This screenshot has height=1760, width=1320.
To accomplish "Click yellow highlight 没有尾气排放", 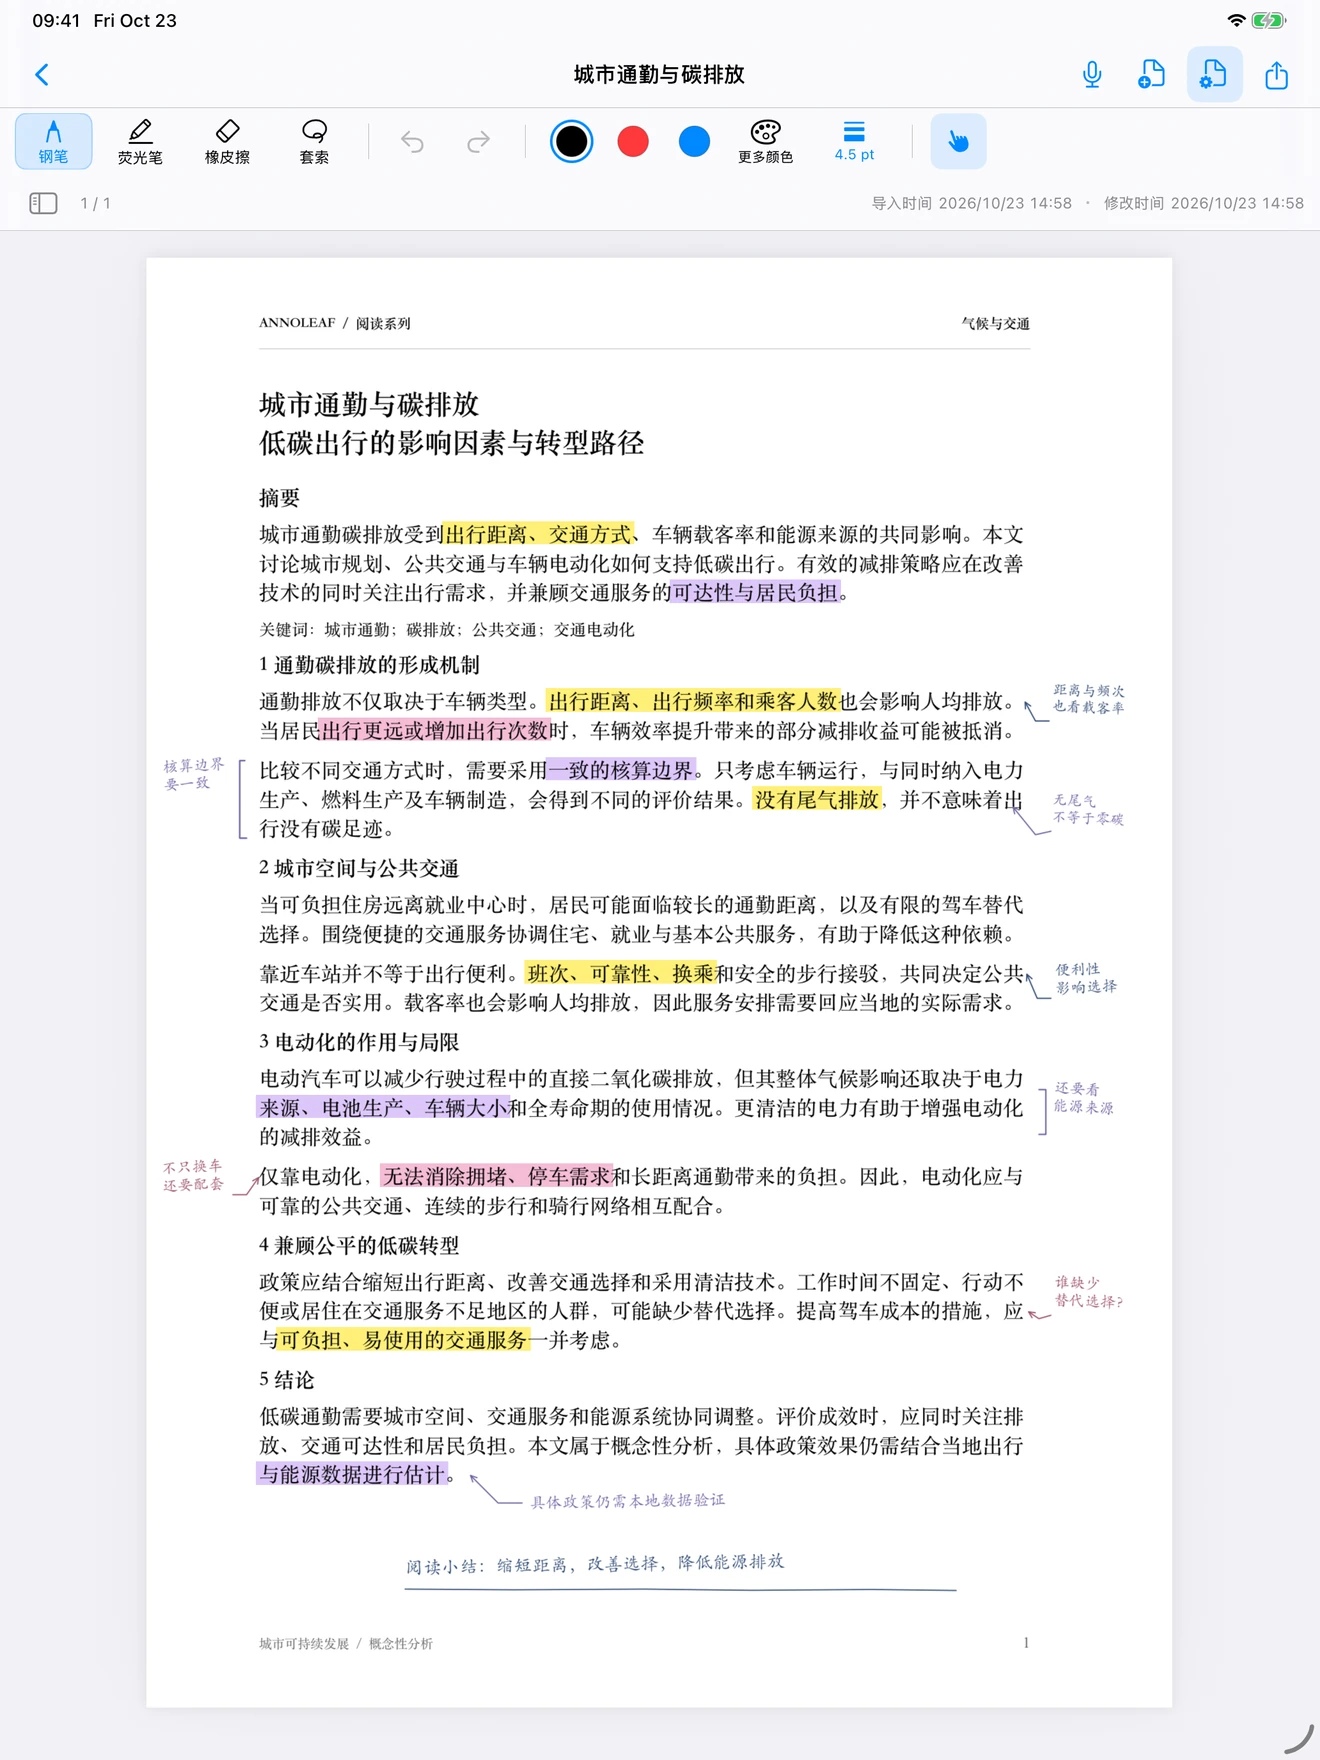I will pos(817,800).
